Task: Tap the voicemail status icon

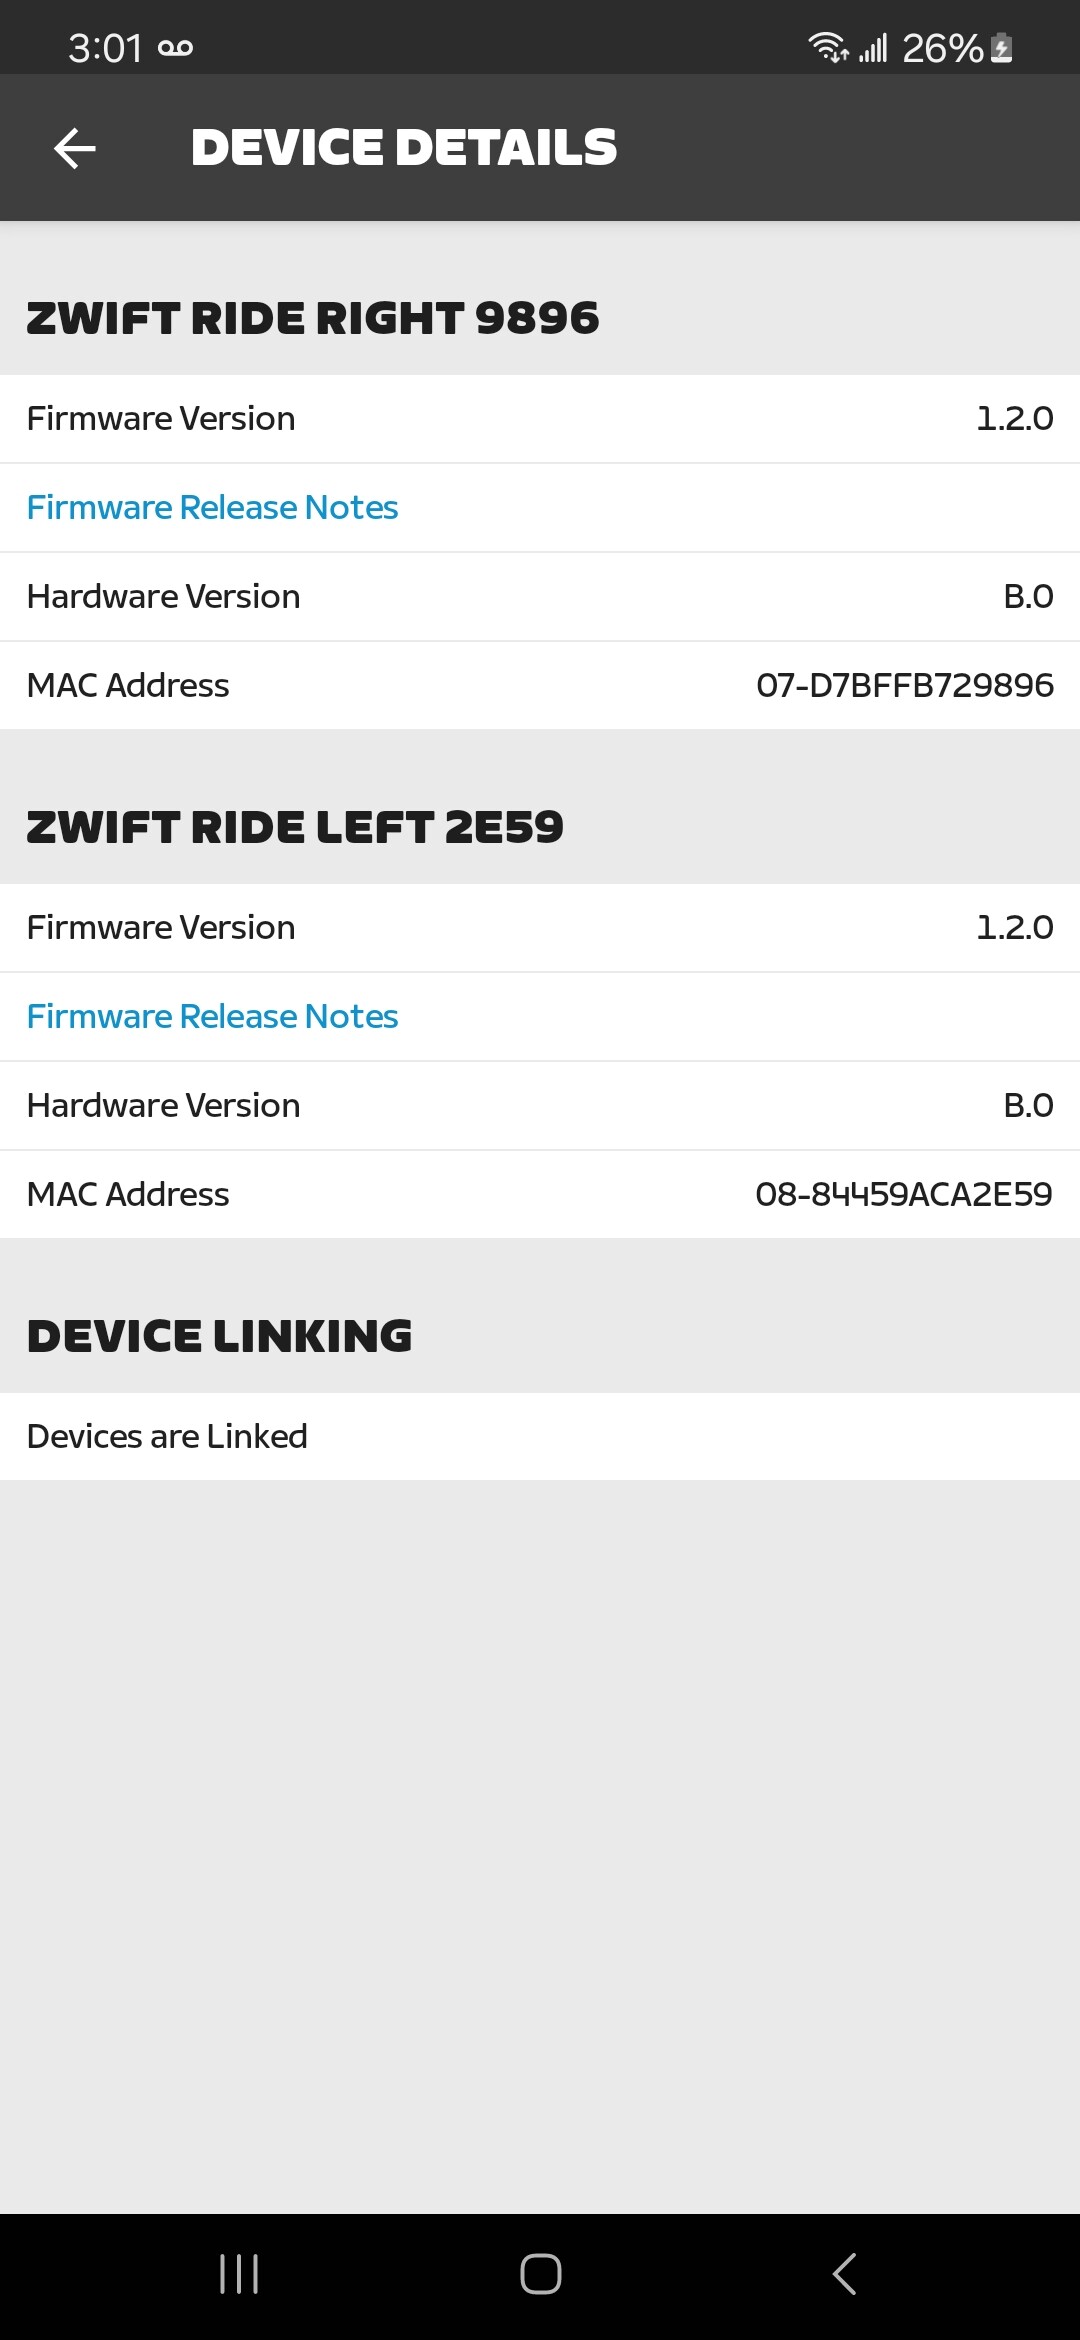Action: 175,47
